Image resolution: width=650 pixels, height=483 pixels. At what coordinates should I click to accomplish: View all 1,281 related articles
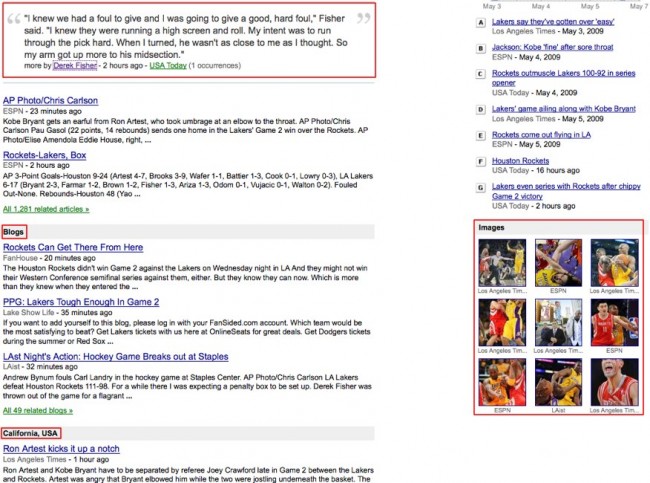pos(46,209)
